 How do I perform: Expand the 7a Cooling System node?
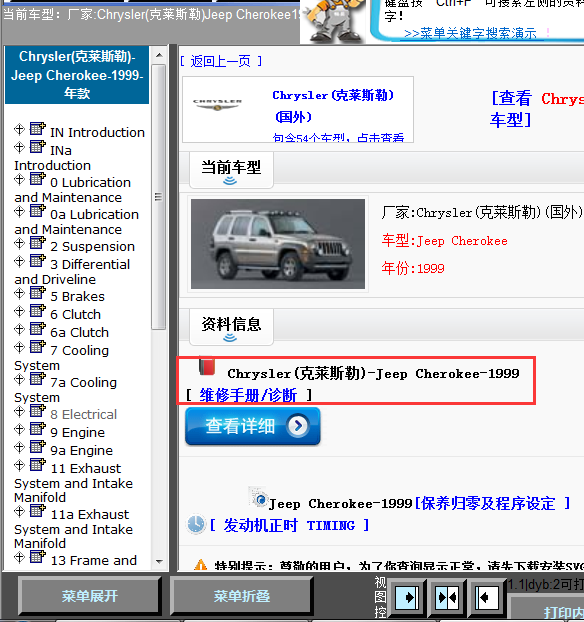[x=19, y=379]
